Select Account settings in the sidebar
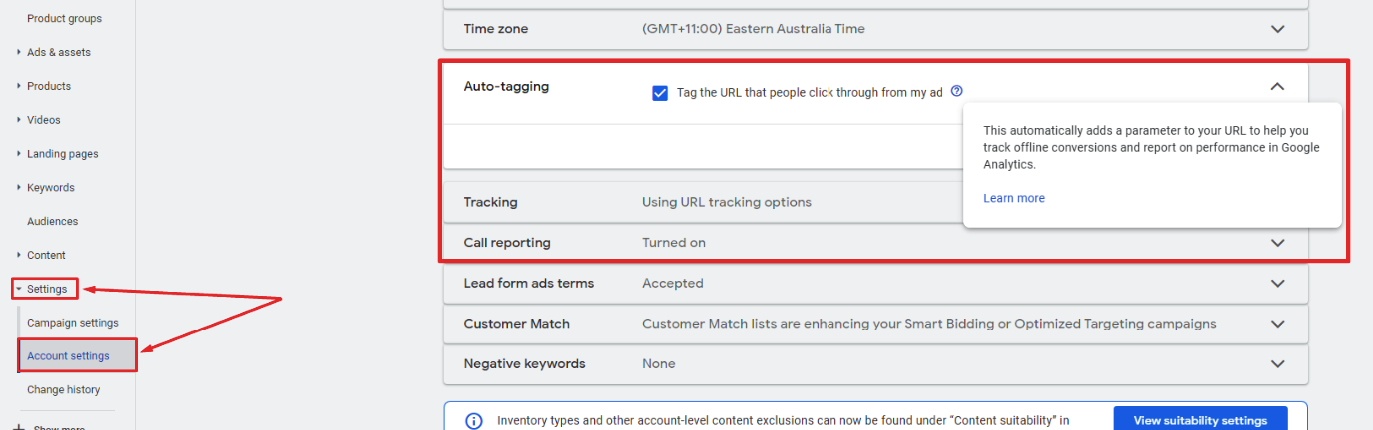1373x430 pixels. [x=68, y=356]
